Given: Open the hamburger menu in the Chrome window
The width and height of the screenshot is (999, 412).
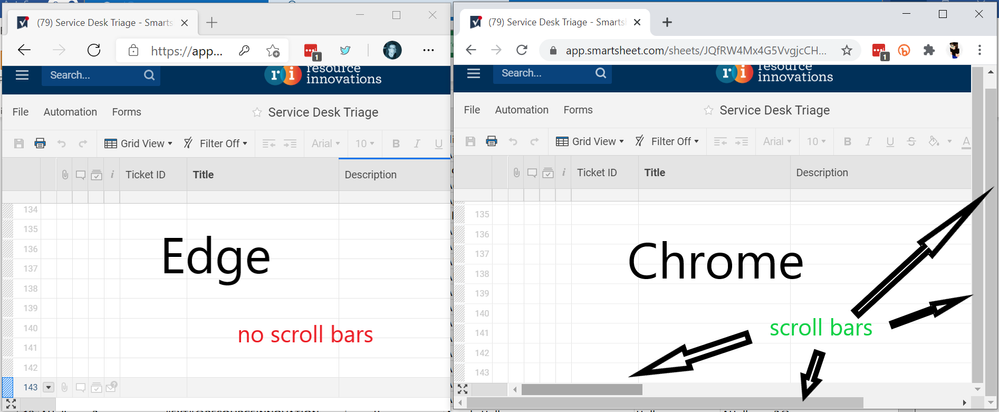Looking at the screenshot, I should [x=473, y=73].
